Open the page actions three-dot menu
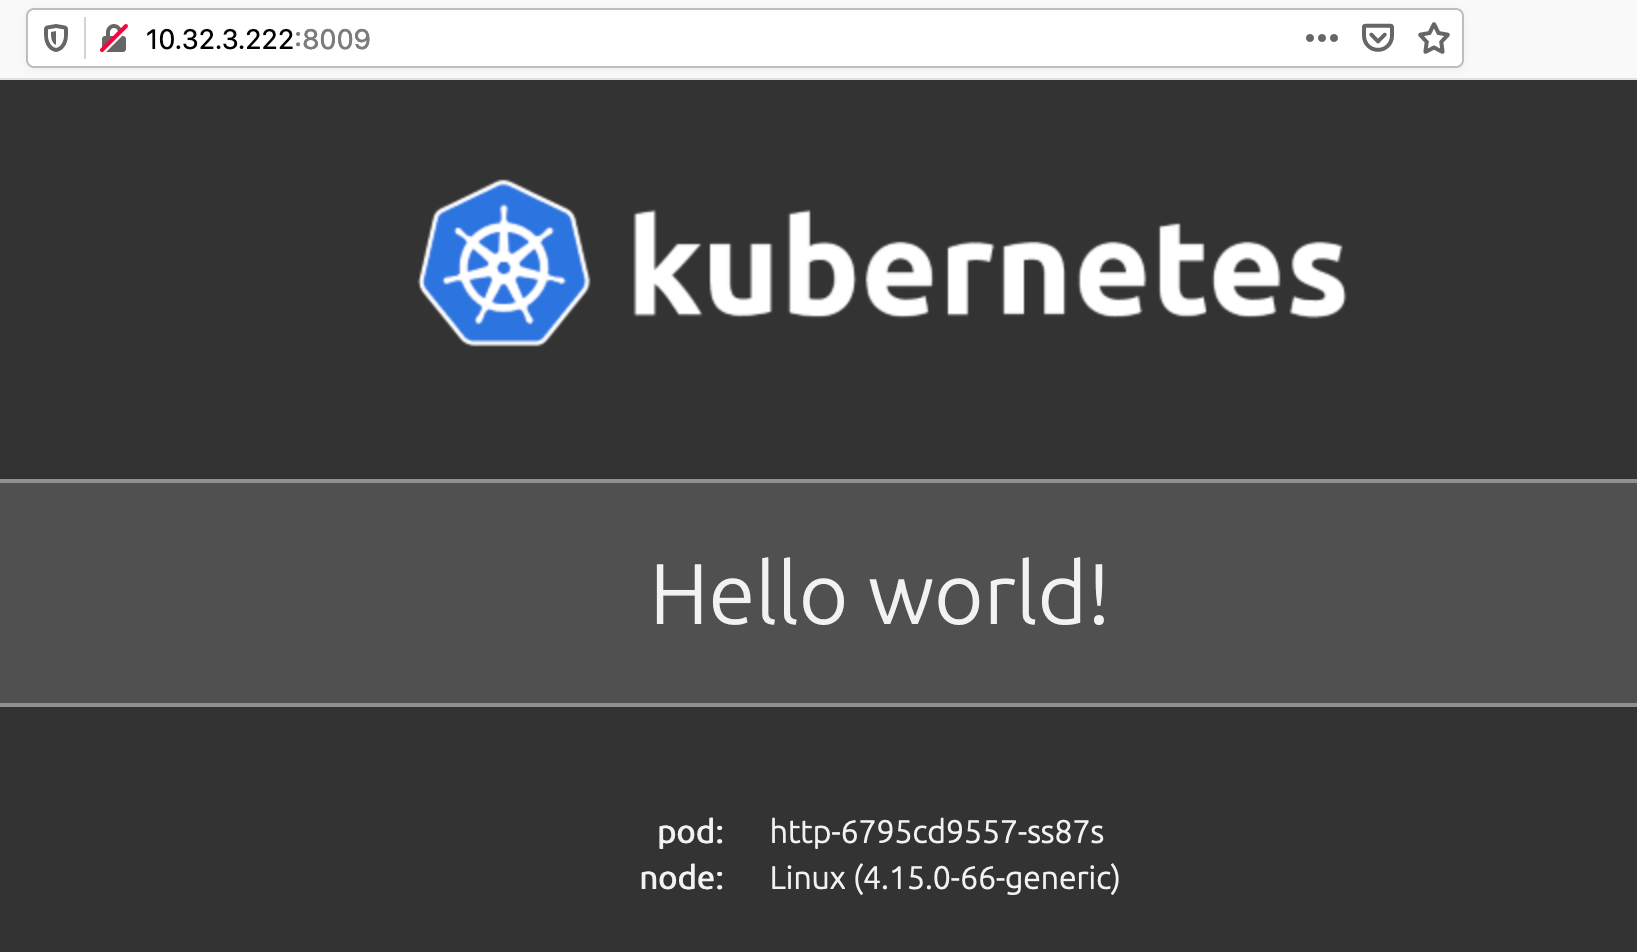Viewport: 1637px width, 952px height. pyautogui.click(x=1321, y=39)
